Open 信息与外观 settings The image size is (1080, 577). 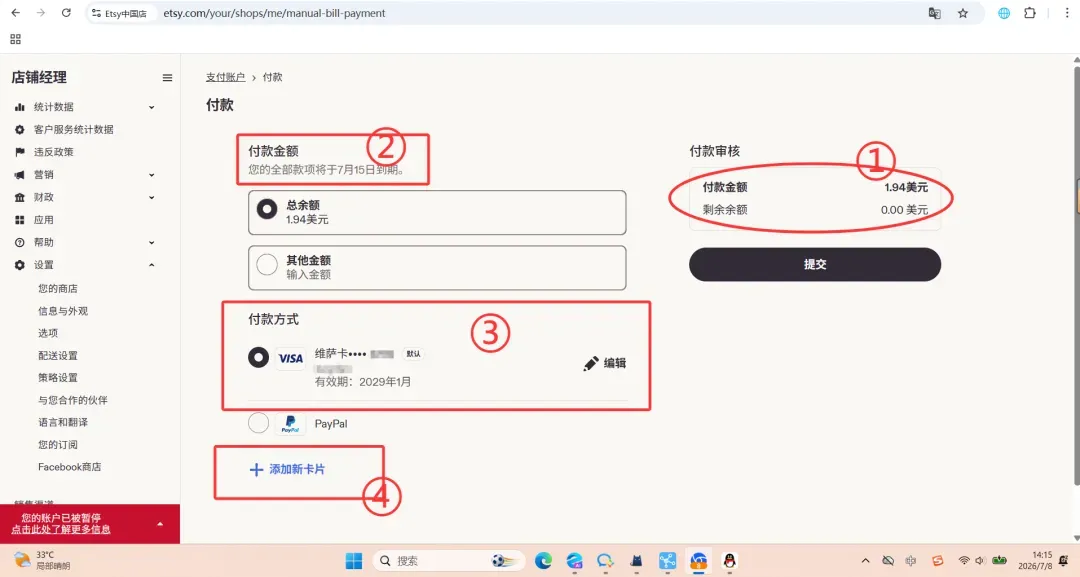pos(63,311)
